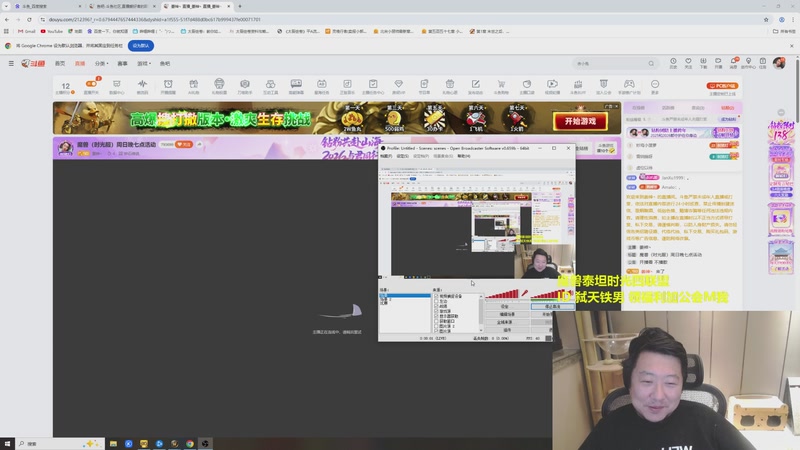The height and width of the screenshot is (450, 800).
Task: Click the 开始游戏 banner button
Action: click(x=581, y=121)
